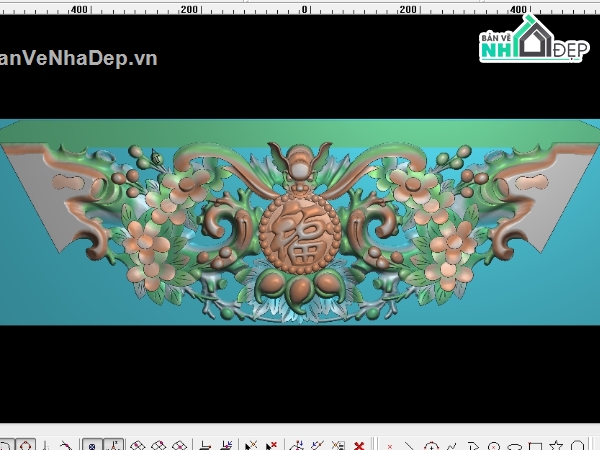Image resolution: width=600 pixels, height=450 pixels.
Task: Select the star shape tool
Action: [556, 445]
